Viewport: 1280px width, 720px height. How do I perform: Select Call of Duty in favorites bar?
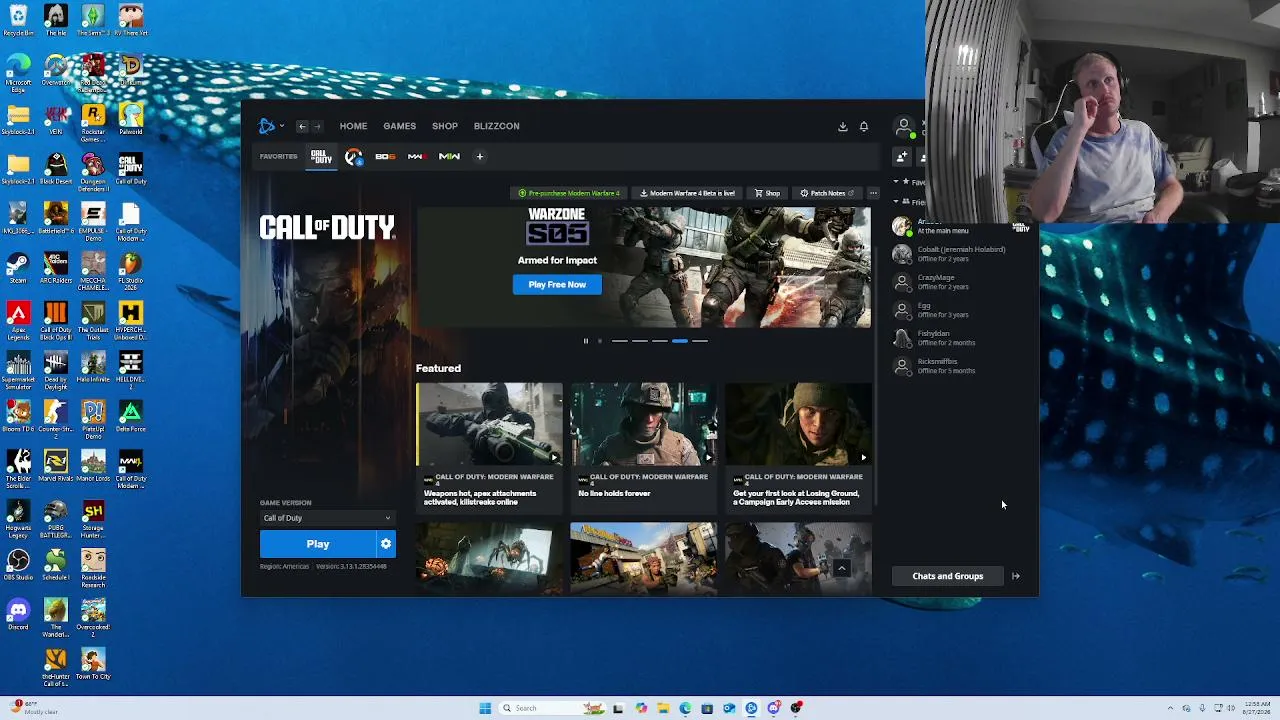[320, 157]
